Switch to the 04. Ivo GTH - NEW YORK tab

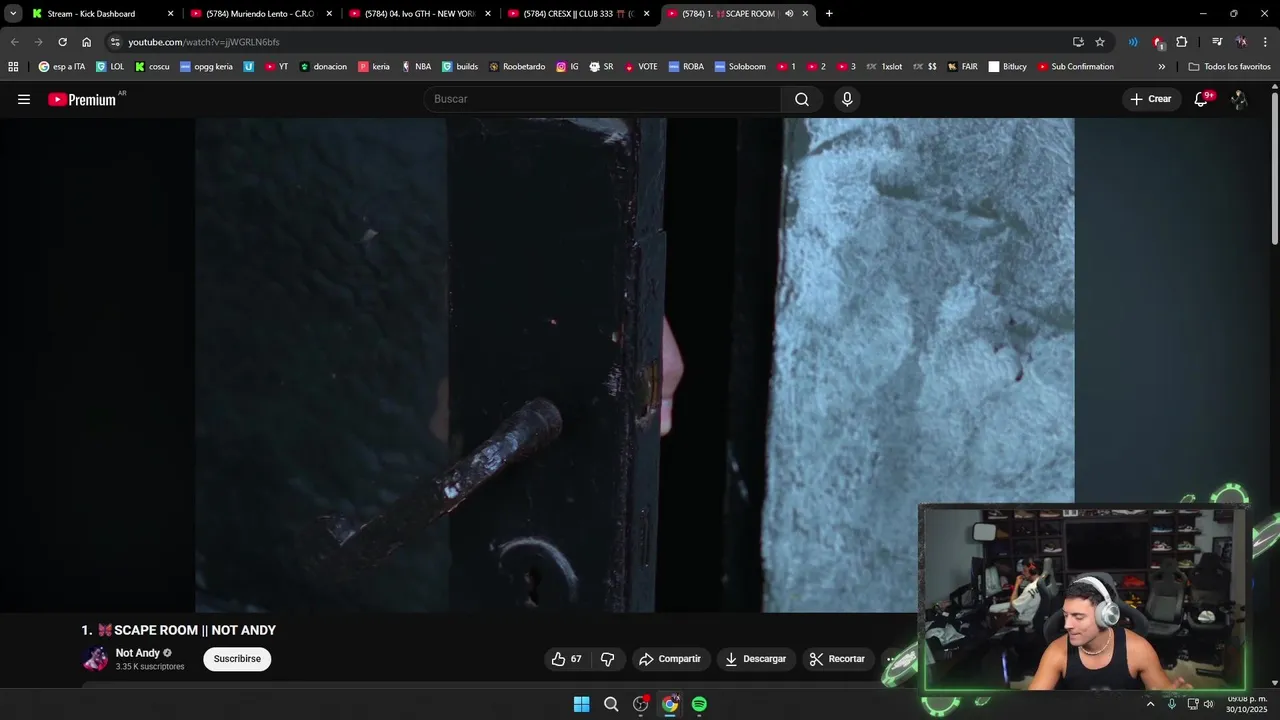(x=419, y=14)
